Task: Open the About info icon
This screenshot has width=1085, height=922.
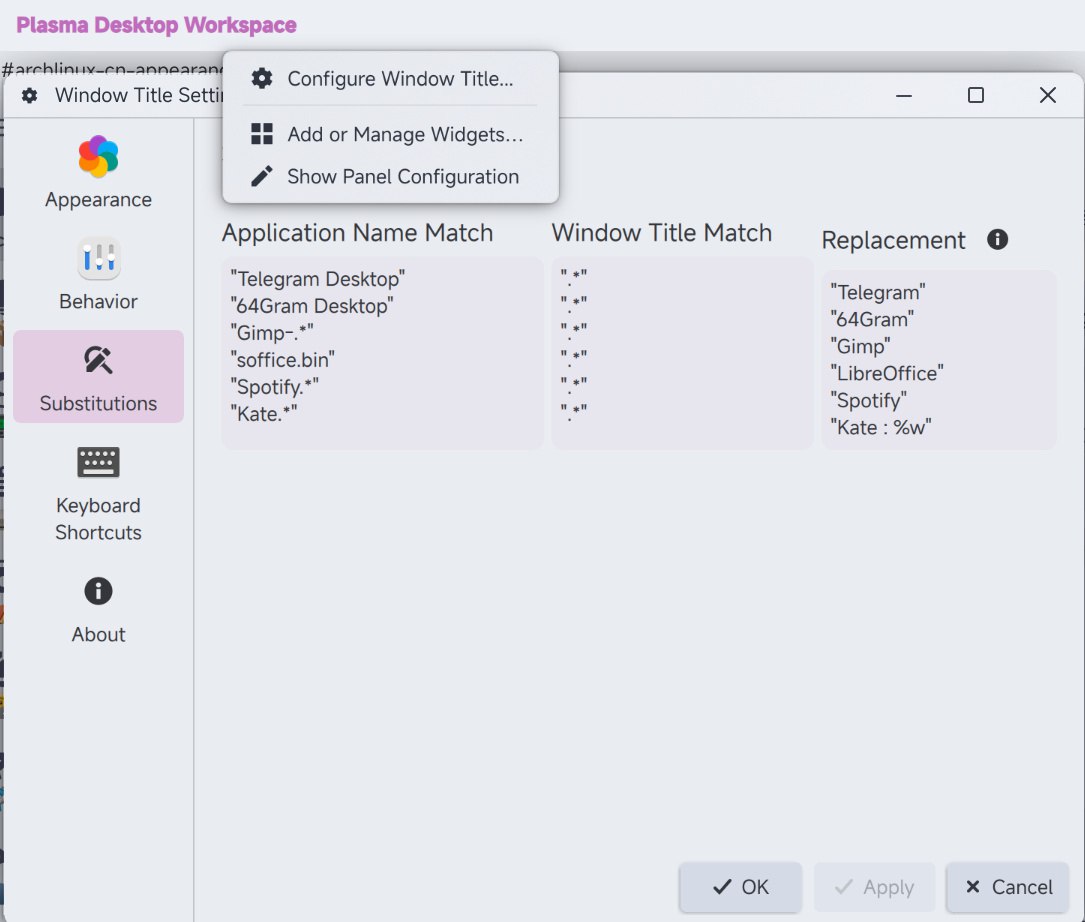Action: pos(98,591)
